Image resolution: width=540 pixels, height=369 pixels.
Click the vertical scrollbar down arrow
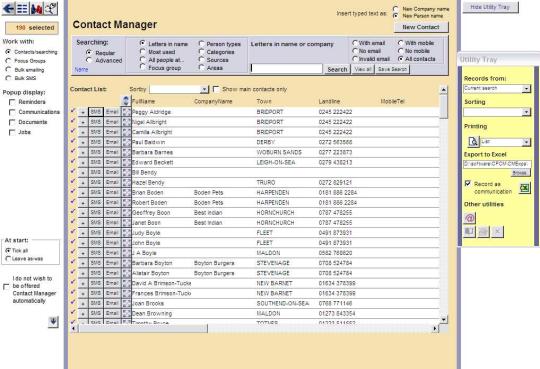444,319
